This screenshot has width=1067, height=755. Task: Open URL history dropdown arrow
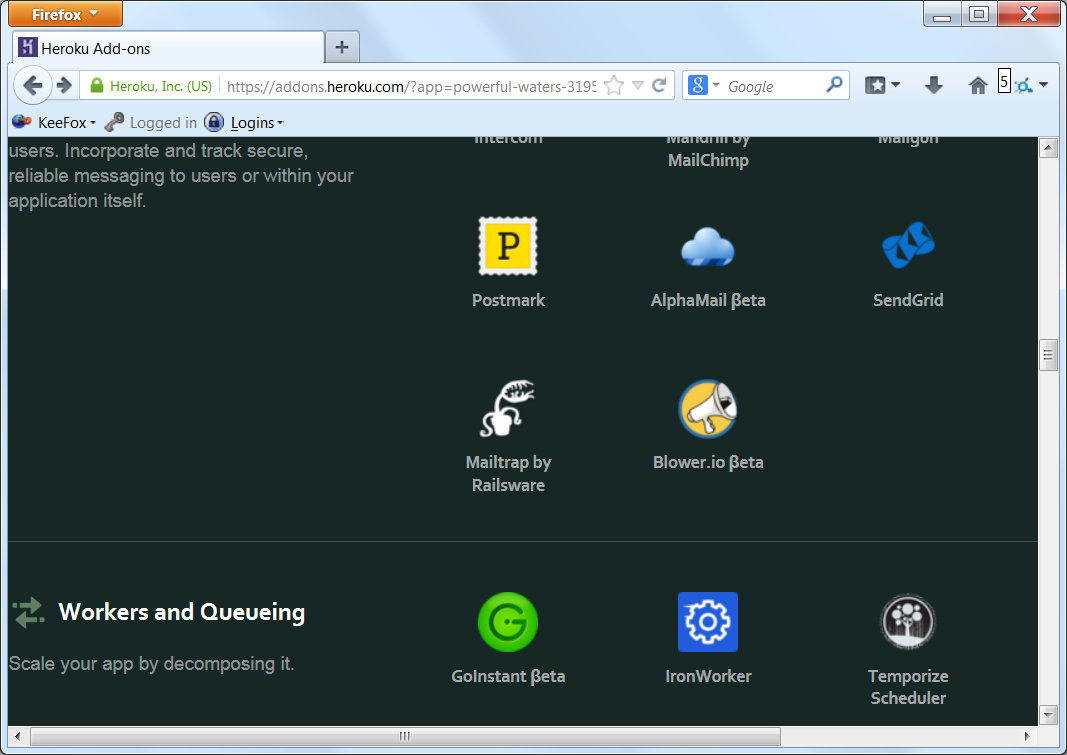(x=638, y=86)
